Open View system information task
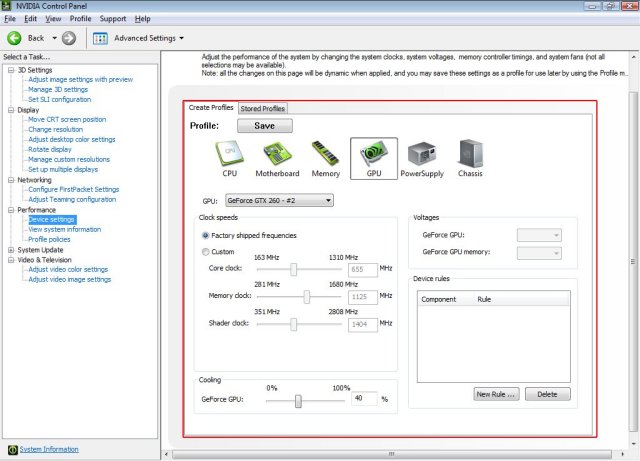The width and height of the screenshot is (640, 461). (x=64, y=229)
